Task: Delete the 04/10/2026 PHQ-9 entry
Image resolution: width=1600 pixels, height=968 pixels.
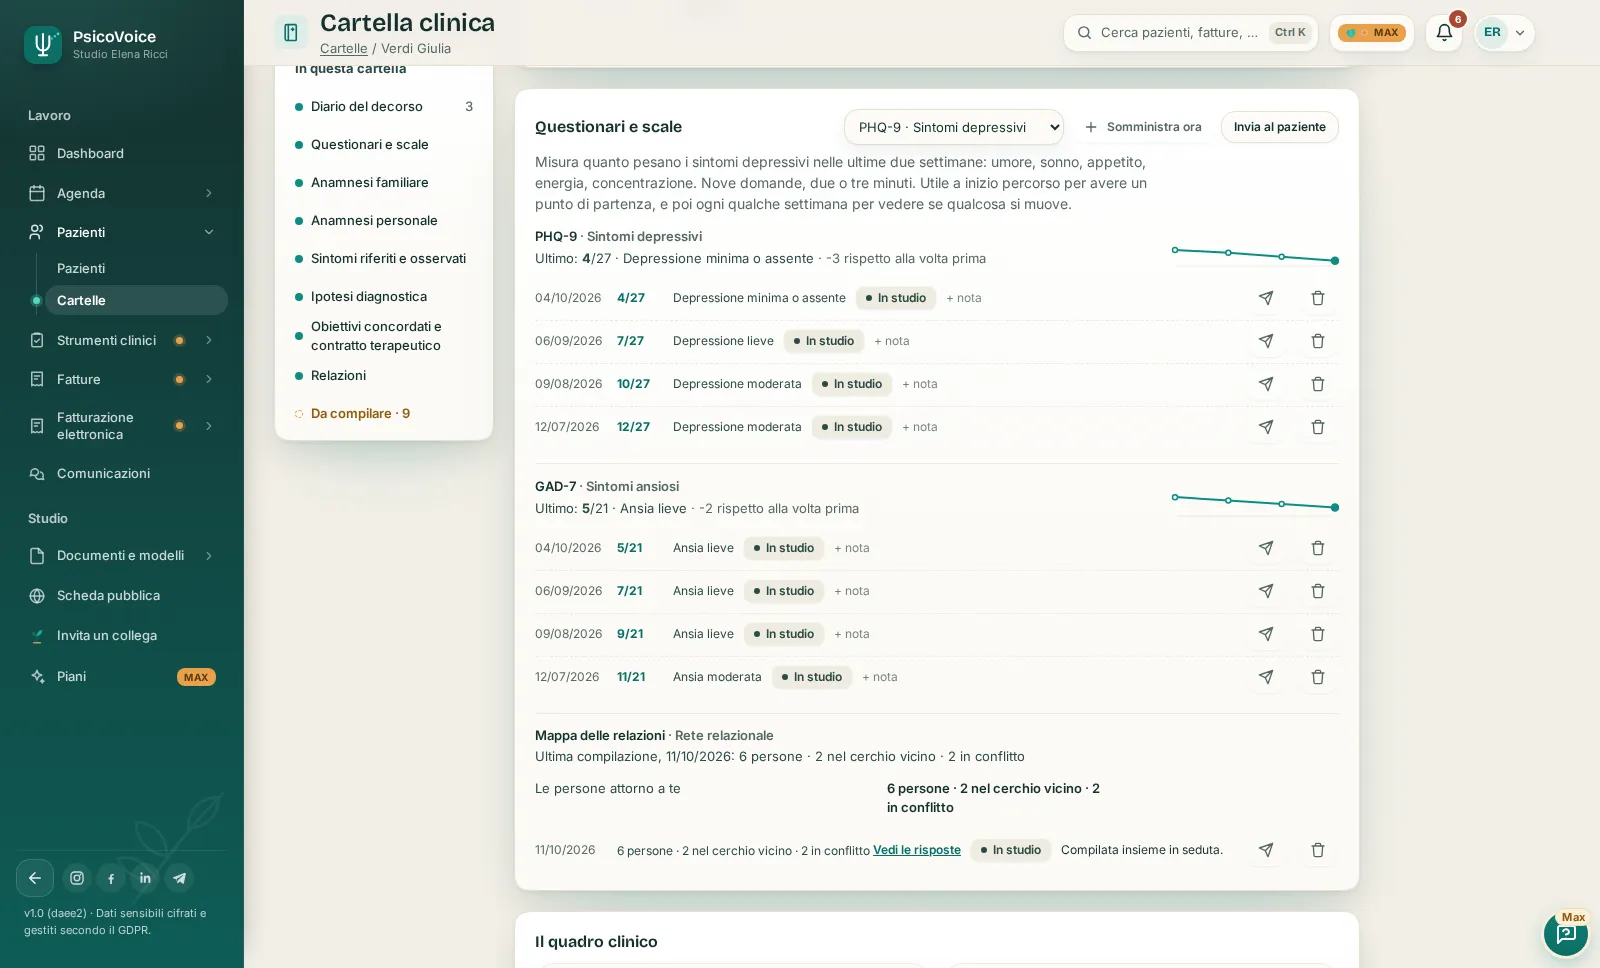Action: (1318, 298)
